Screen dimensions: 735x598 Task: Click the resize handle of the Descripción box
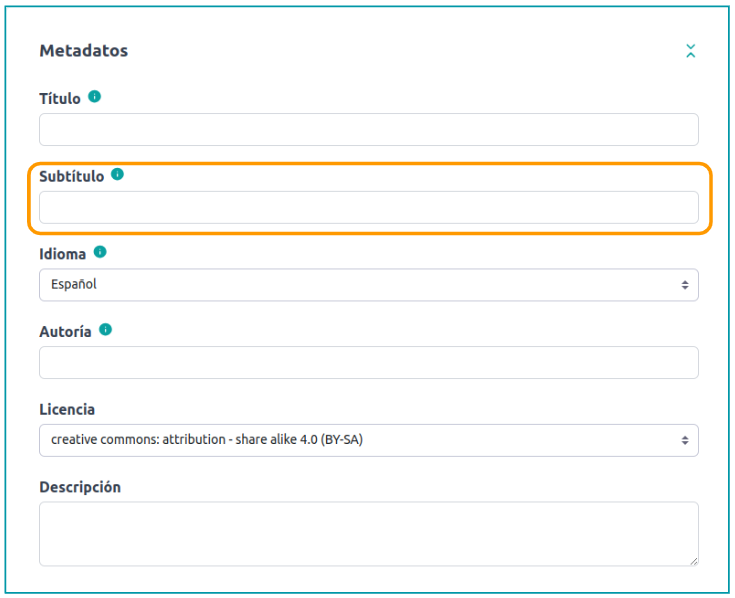click(693, 561)
